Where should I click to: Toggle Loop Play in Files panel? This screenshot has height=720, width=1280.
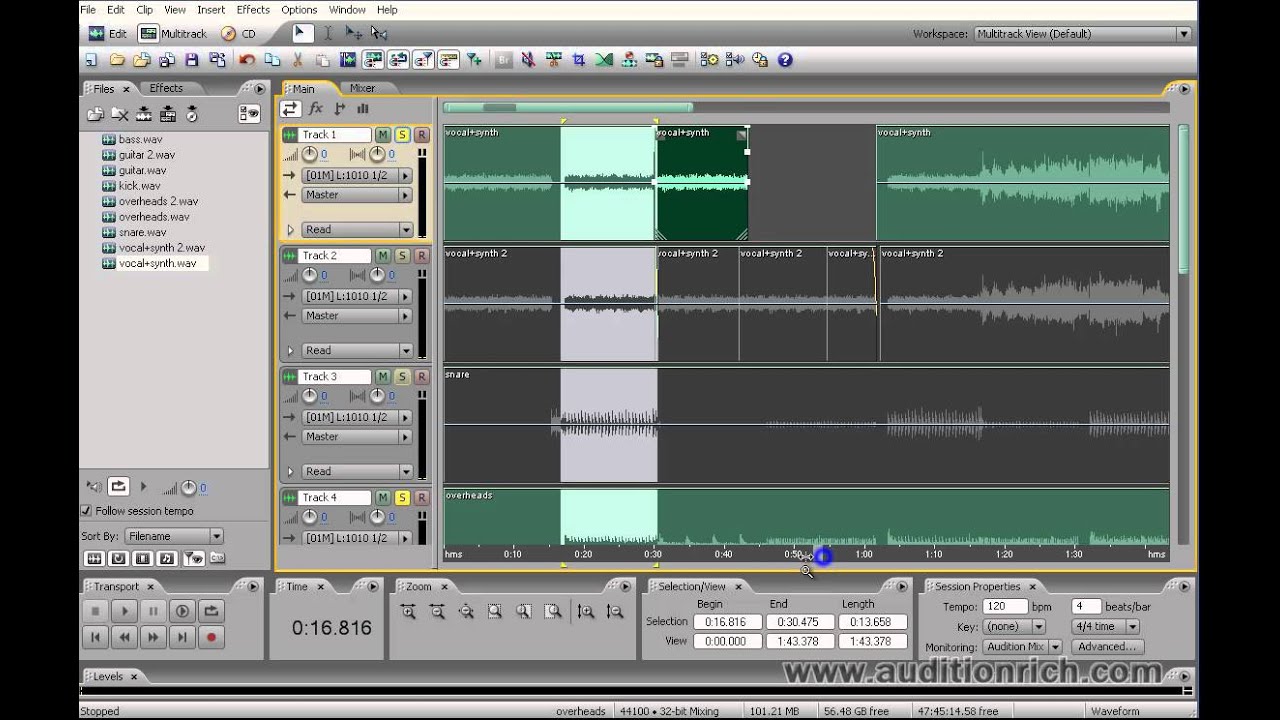[x=118, y=487]
